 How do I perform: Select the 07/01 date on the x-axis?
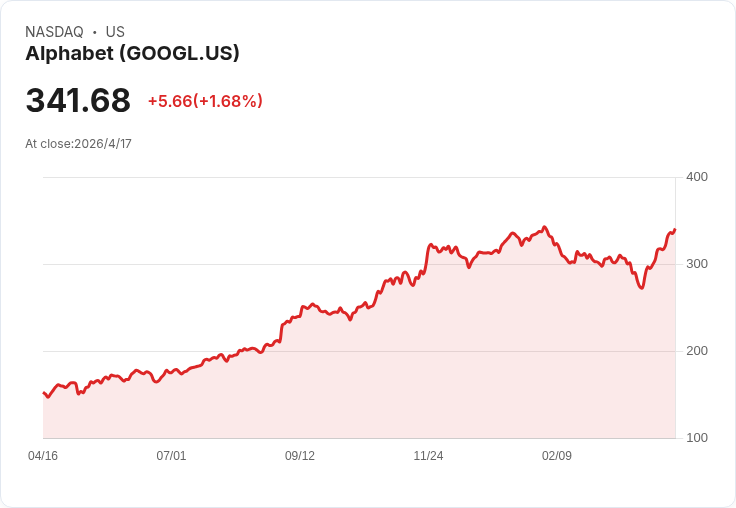coord(171,456)
